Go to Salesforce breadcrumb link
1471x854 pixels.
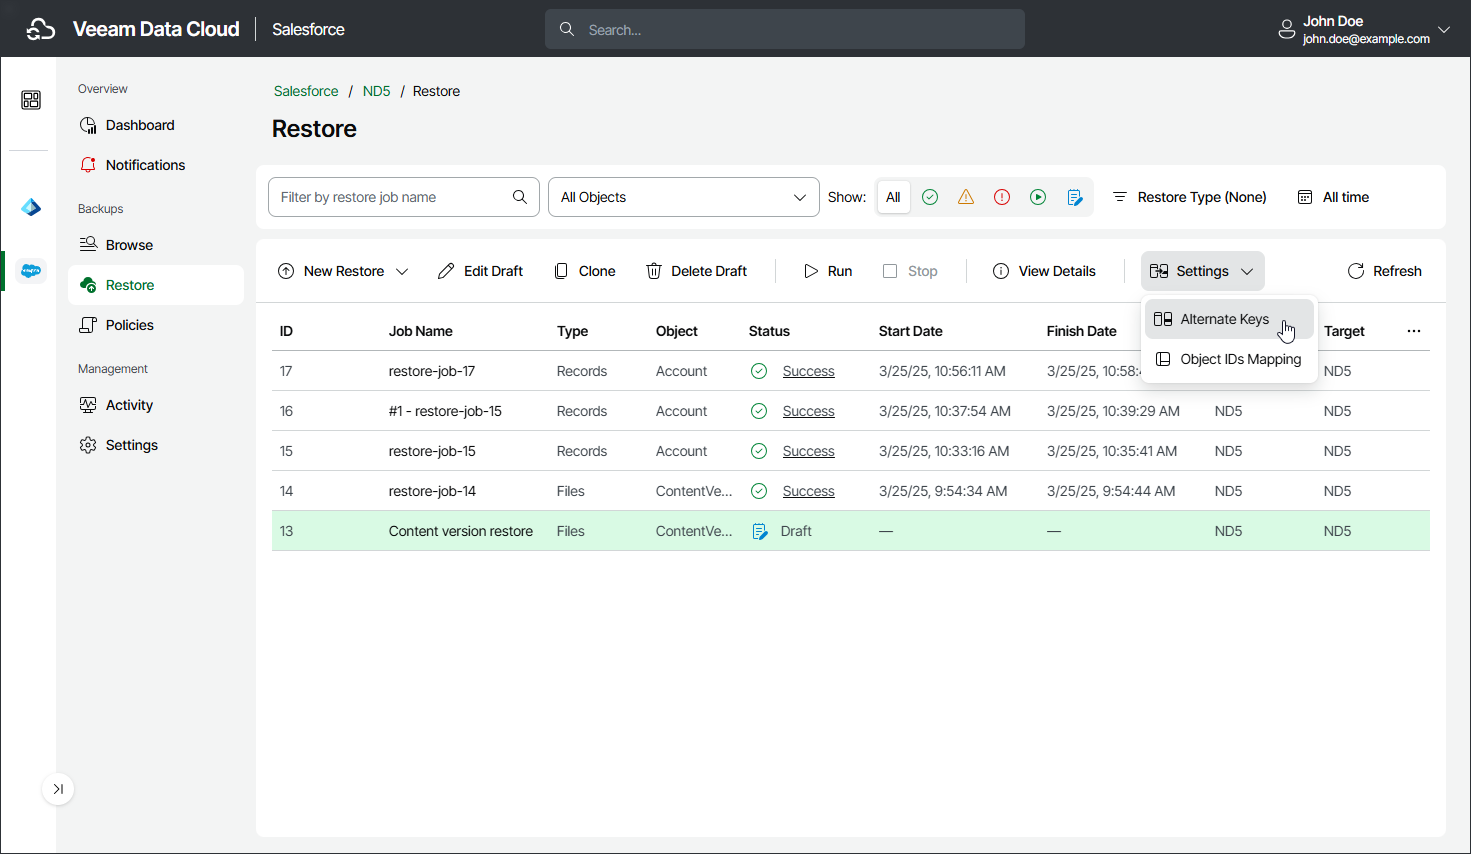[306, 91]
